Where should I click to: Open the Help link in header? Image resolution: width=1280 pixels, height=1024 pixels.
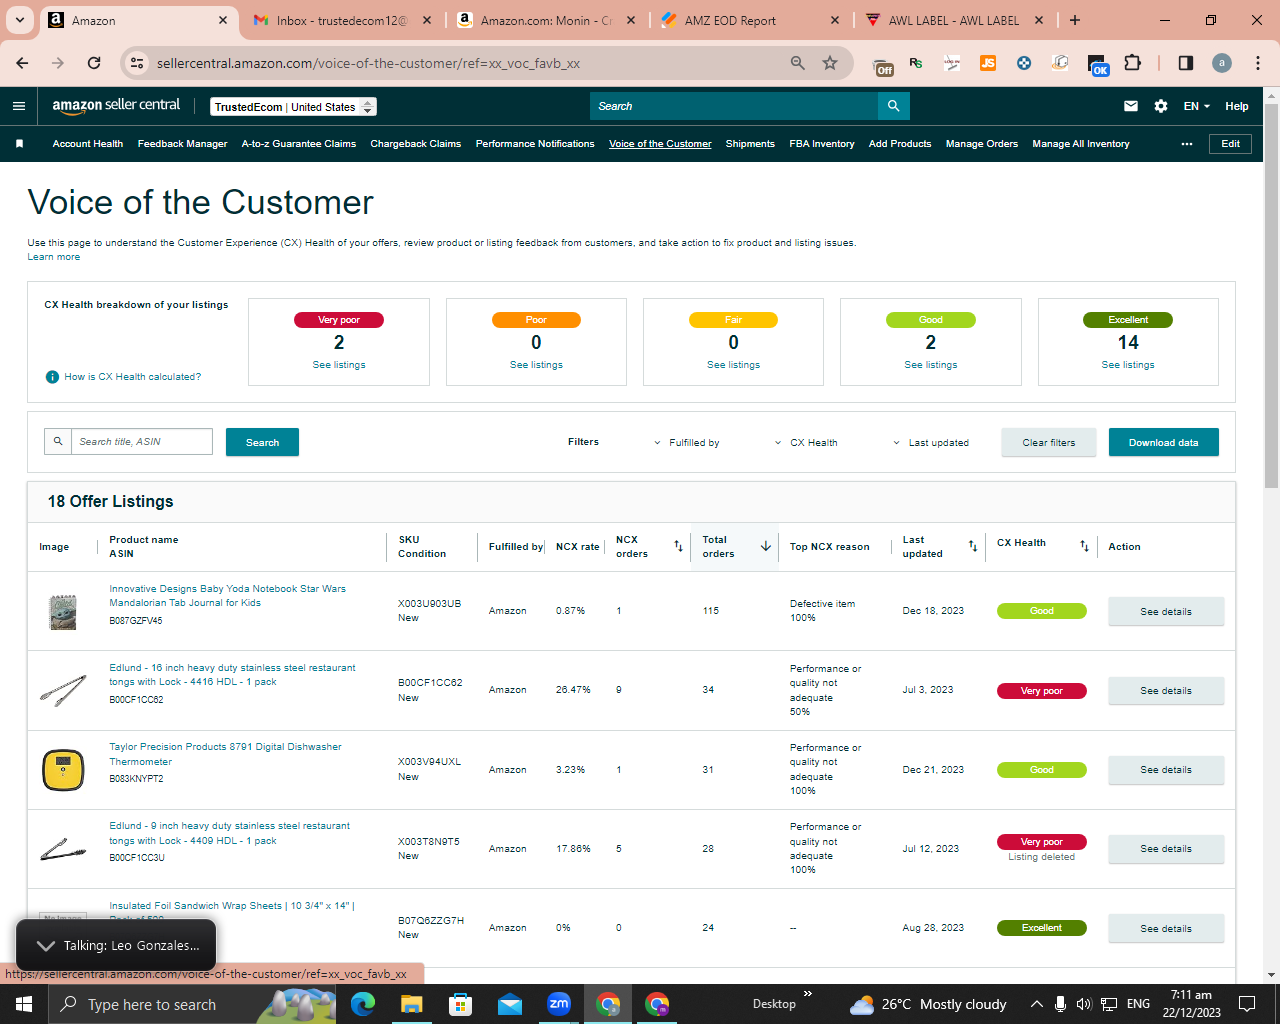pyautogui.click(x=1237, y=106)
